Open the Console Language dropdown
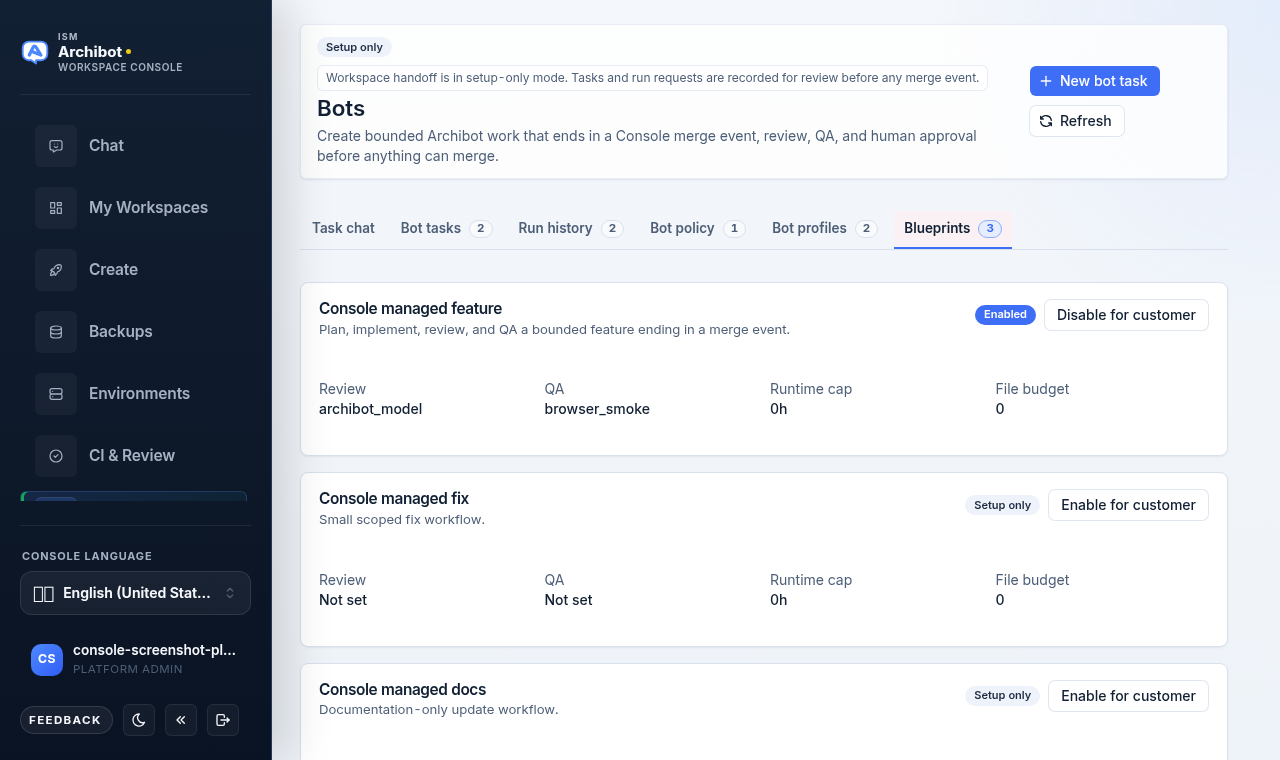The image size is (1280, 760). point(135,593)
